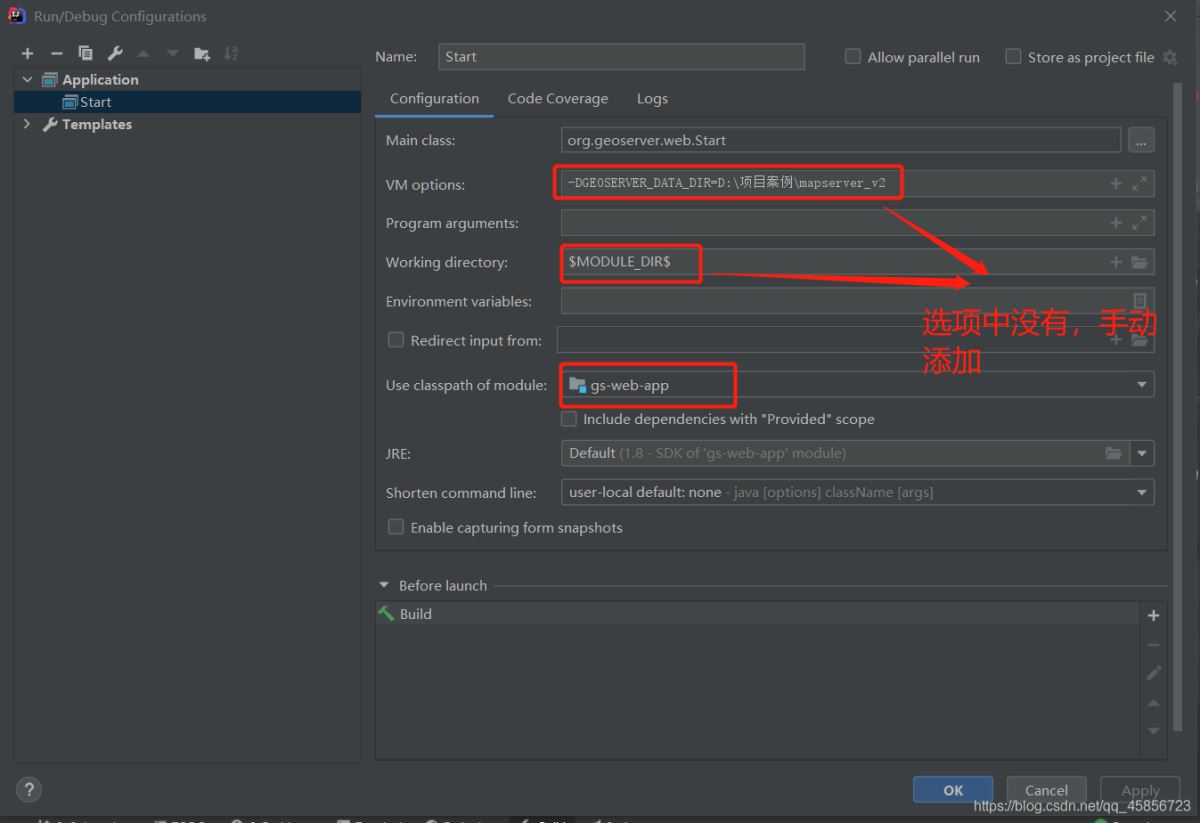The height and width of the screenshot is (823, 1200).
Task: Click the Working directory folder browse icon
Action: coord(1139,262)
